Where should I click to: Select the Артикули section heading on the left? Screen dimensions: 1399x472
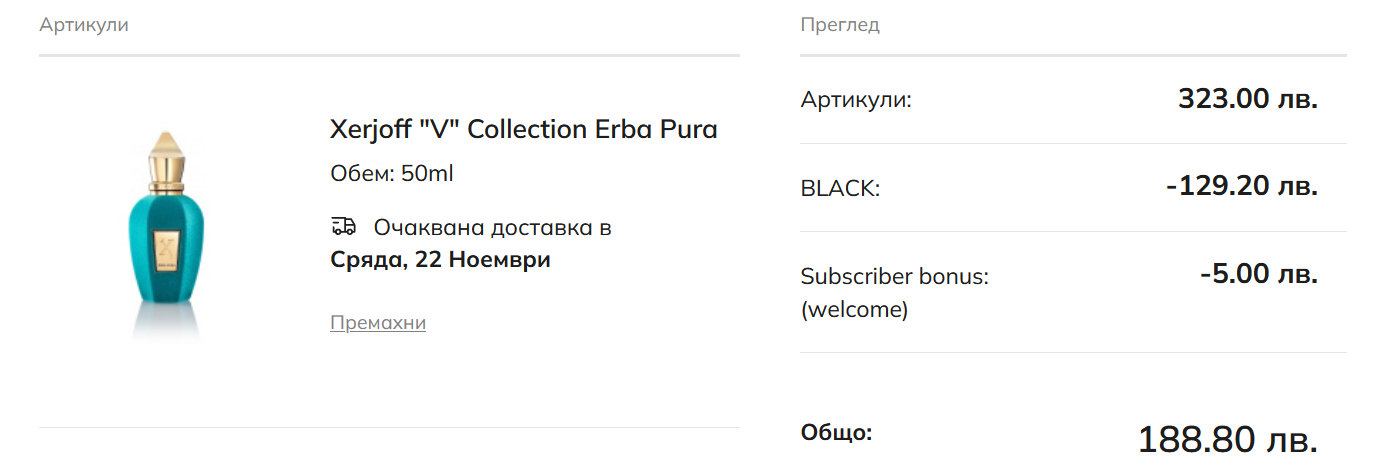pyautogui.click(x=84, y=25)
